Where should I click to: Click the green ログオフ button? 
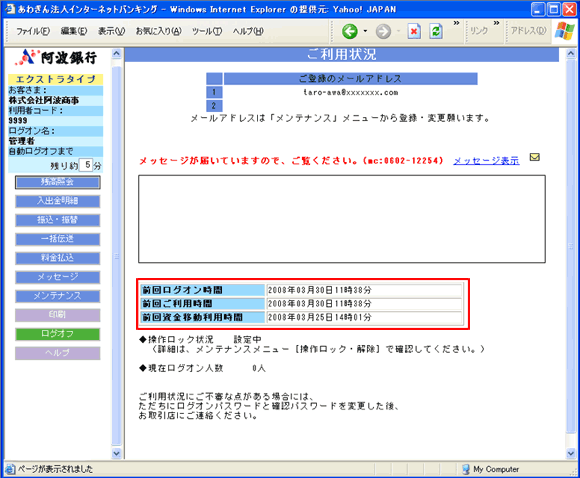coord(57,334)
